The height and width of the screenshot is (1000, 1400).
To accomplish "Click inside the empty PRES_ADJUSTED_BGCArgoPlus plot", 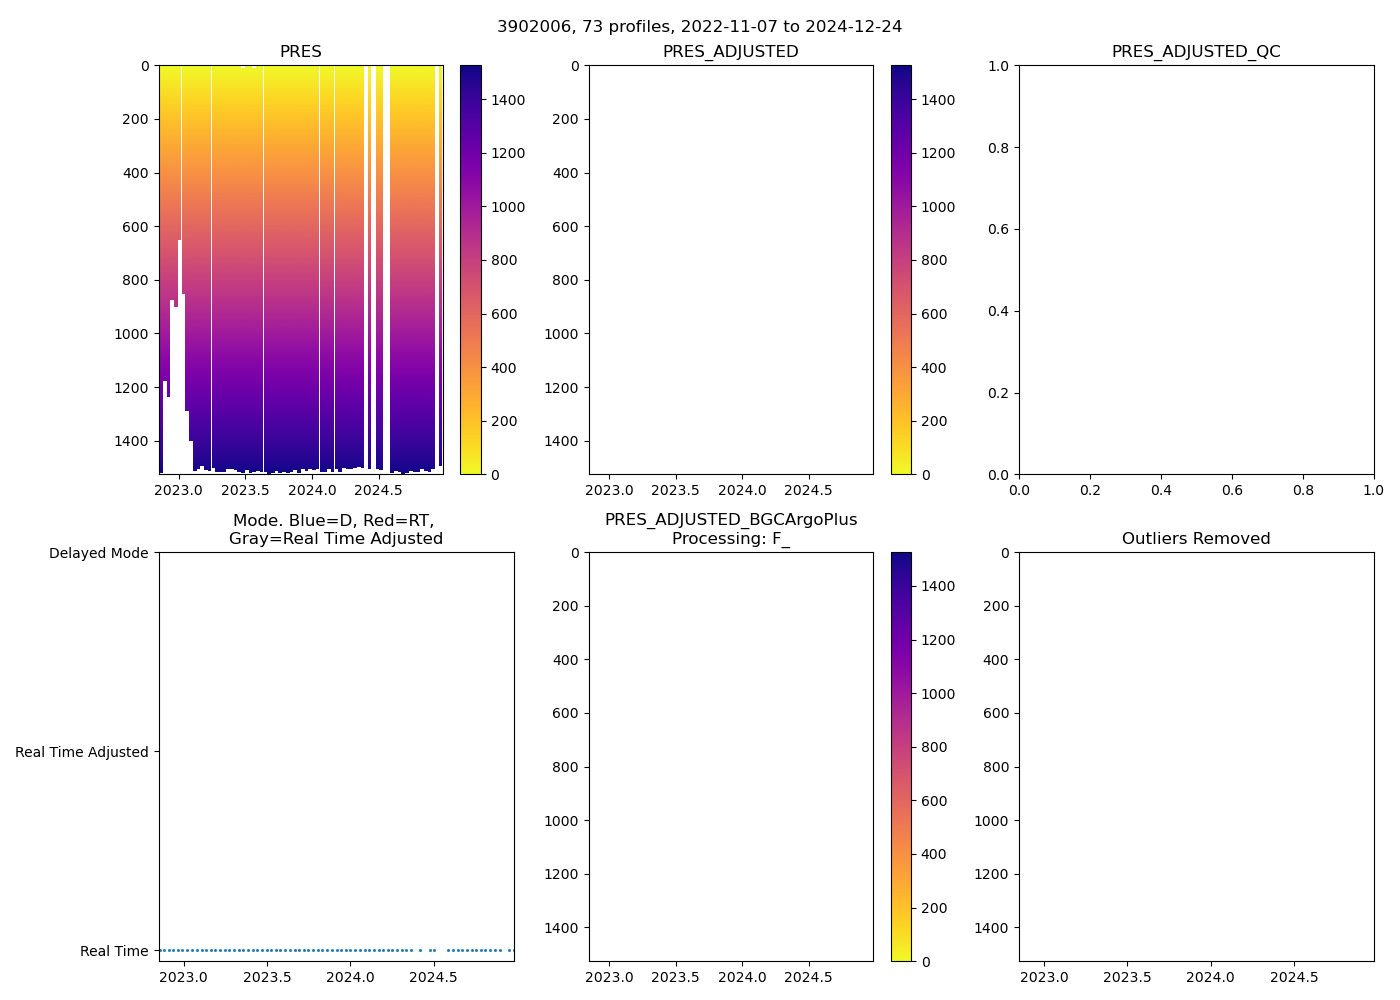I will (x=730, y=757).
